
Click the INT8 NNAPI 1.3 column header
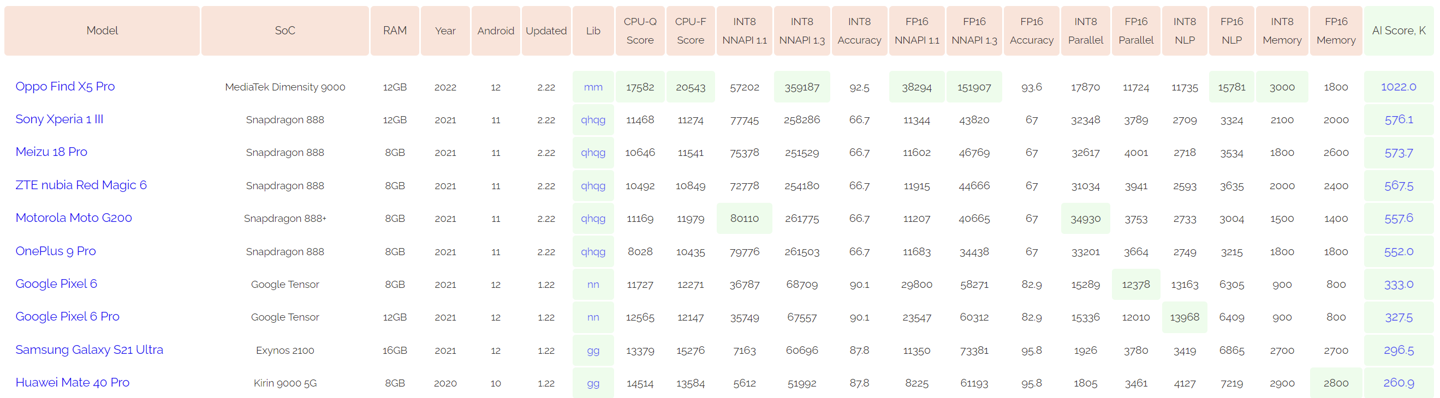click(802, 31)
